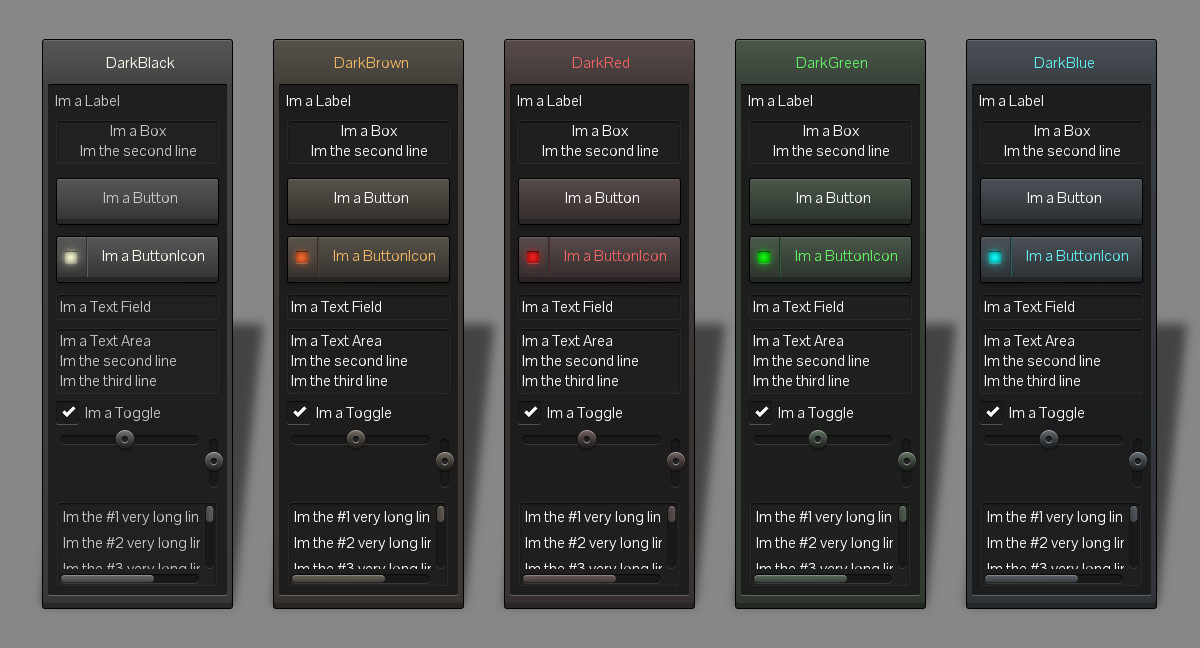Select the DarkGreen theme title bar

pyautogui.click(x=830, y=62)
